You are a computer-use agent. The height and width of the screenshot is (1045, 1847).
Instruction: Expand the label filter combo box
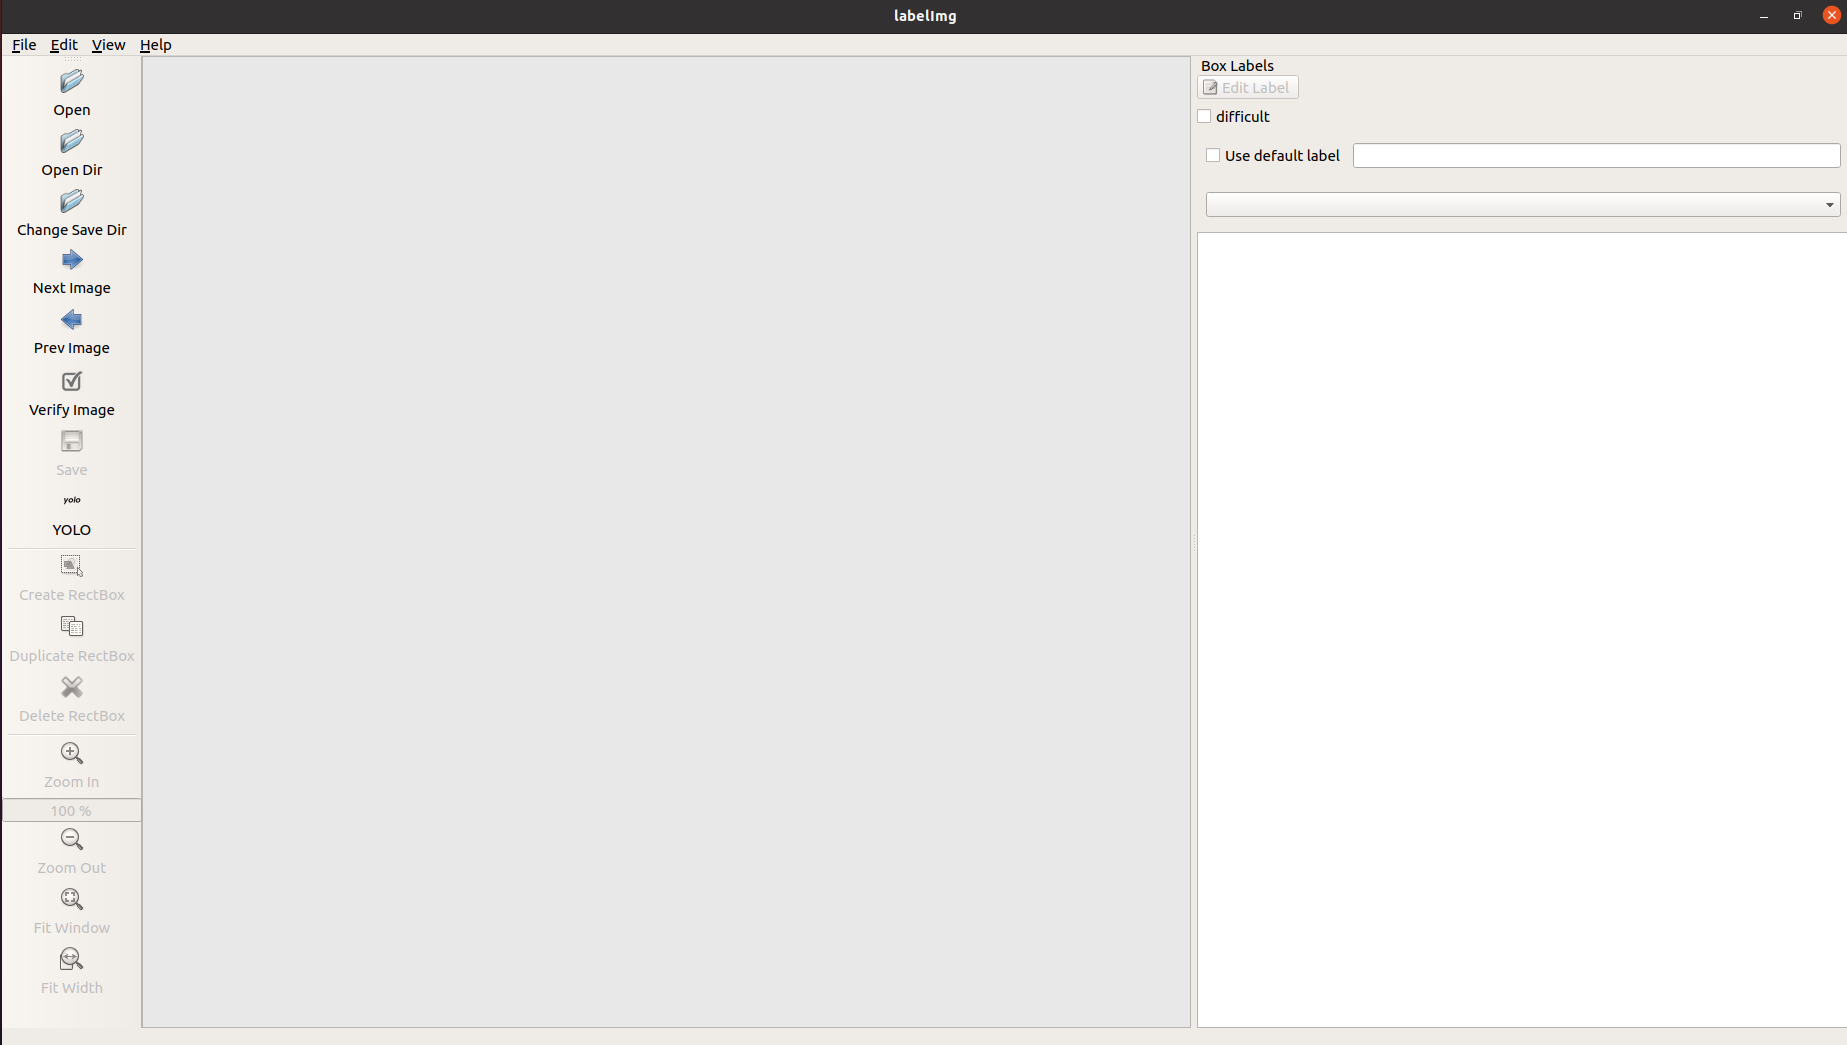(x=1523, y=205)
